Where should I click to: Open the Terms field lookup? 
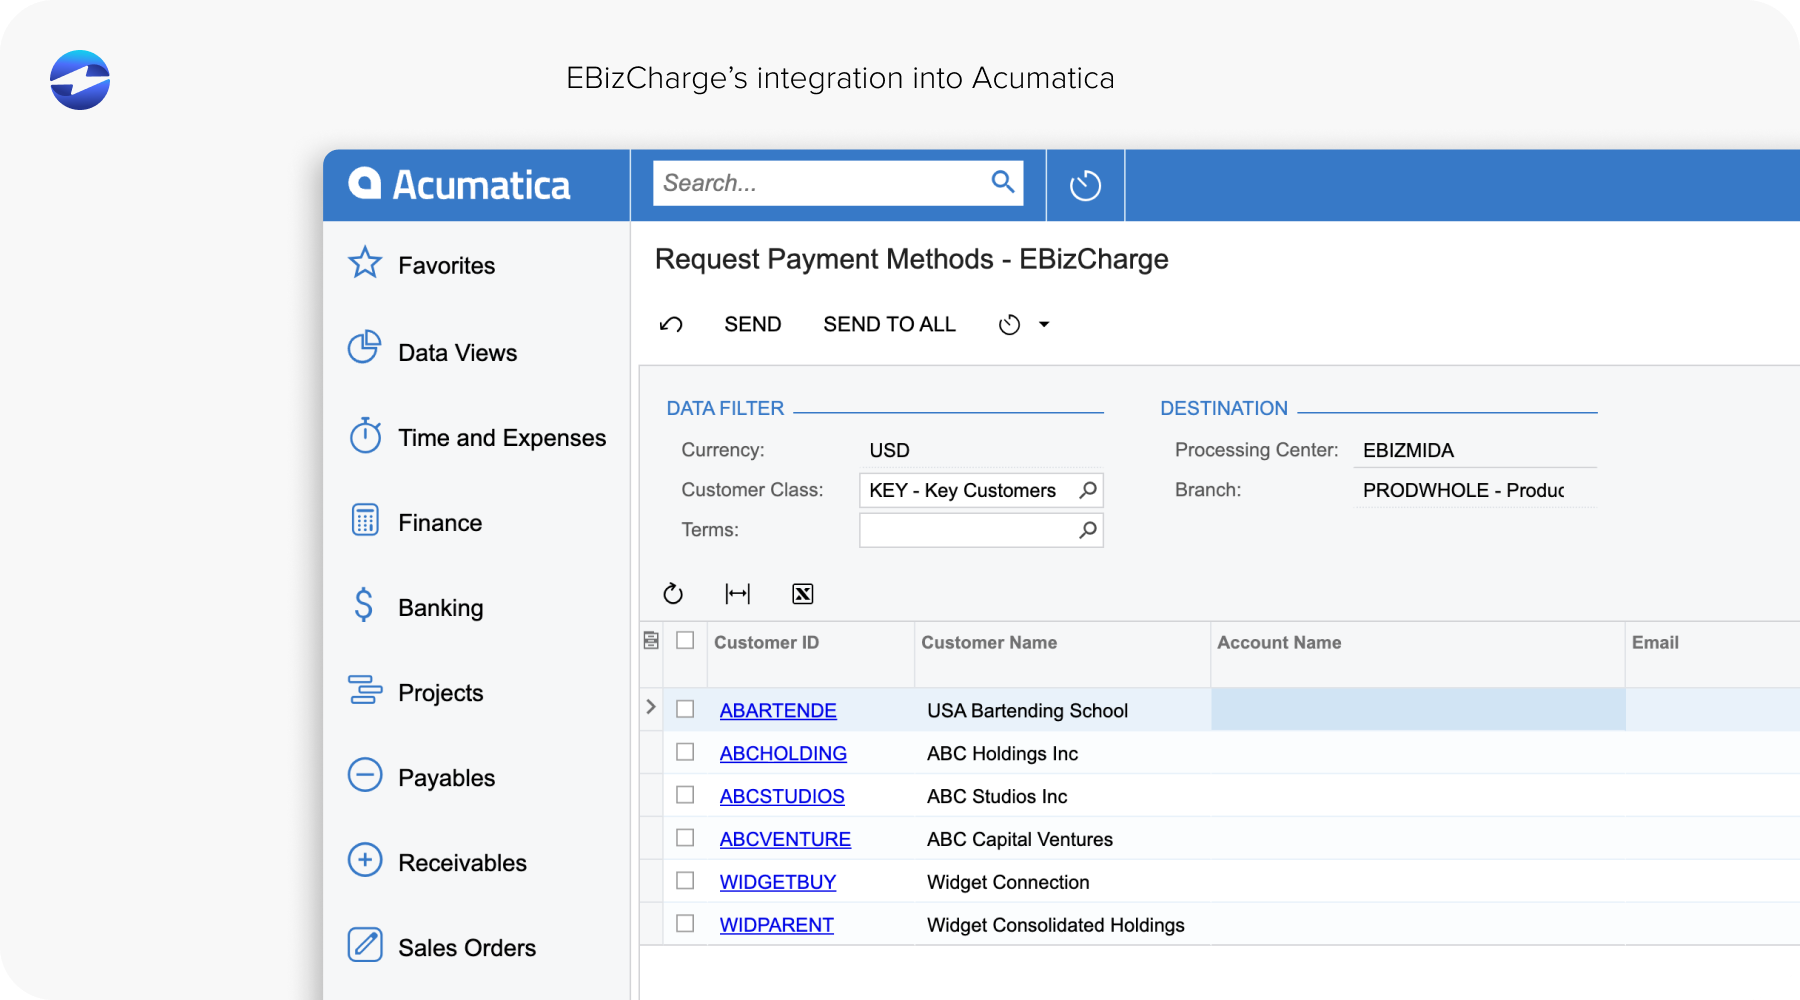click(1087, 530)
